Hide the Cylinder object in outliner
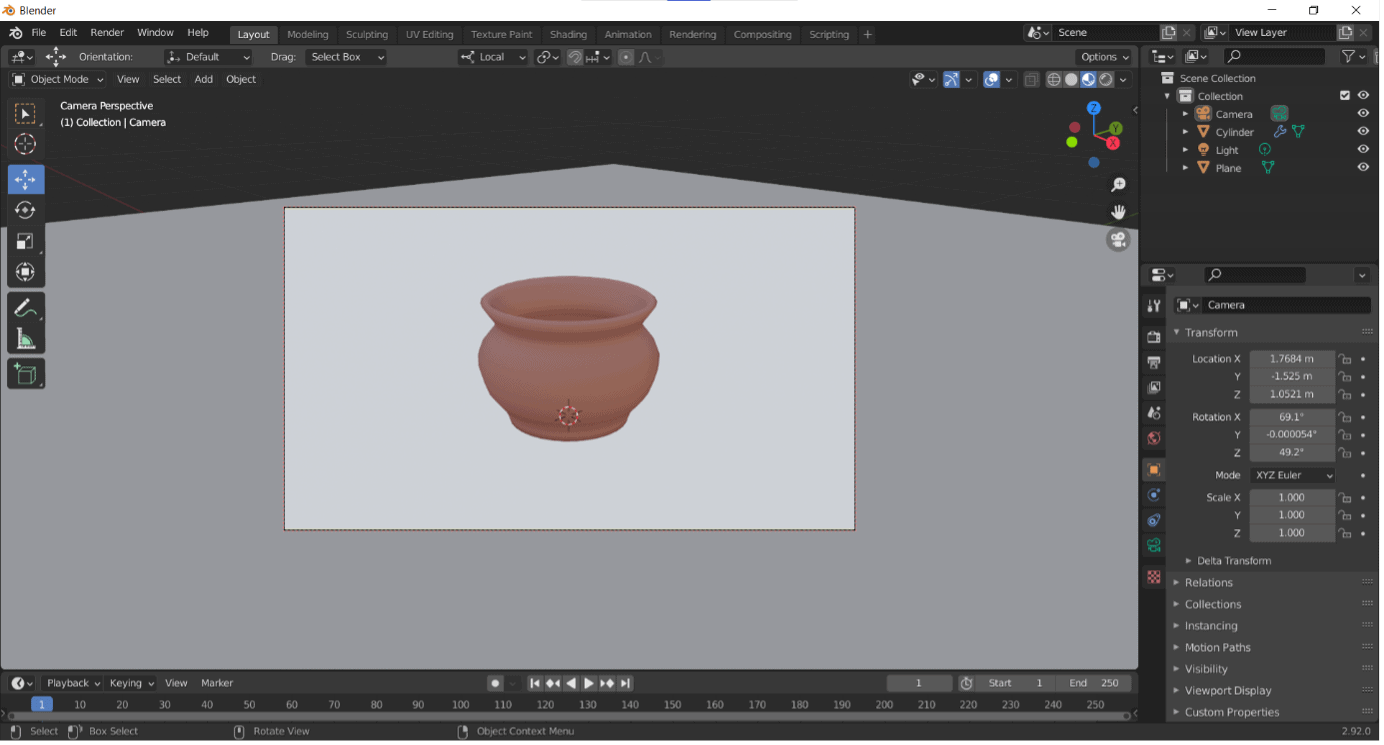 1362,132
